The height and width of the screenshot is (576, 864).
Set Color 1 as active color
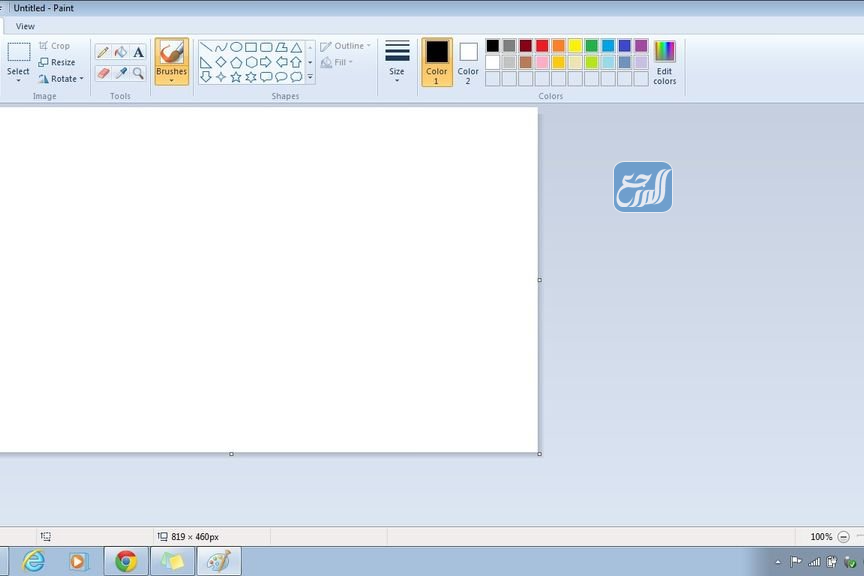click(437, 60)
